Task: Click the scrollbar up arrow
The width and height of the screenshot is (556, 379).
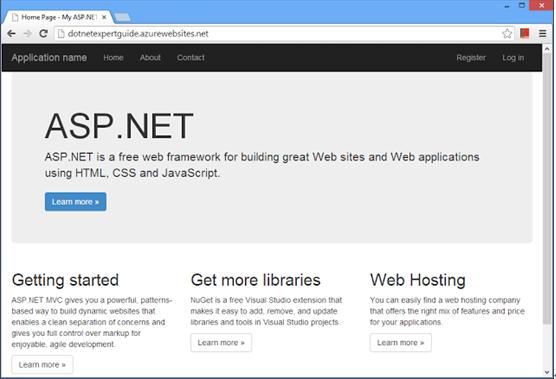Action: click(547, 49)
